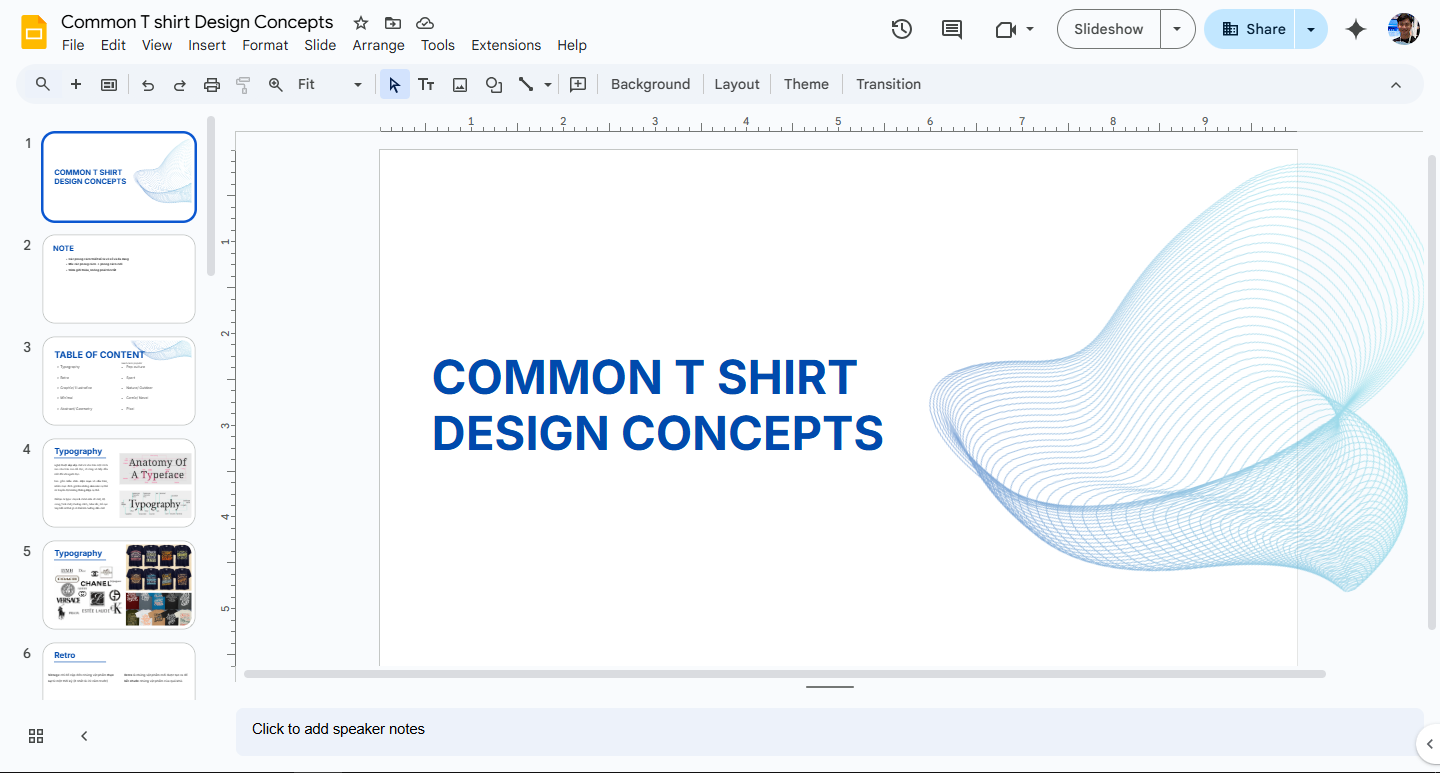Check the cloud save status icon
This screenshot has height=773, width=1440.
(425, 23)
